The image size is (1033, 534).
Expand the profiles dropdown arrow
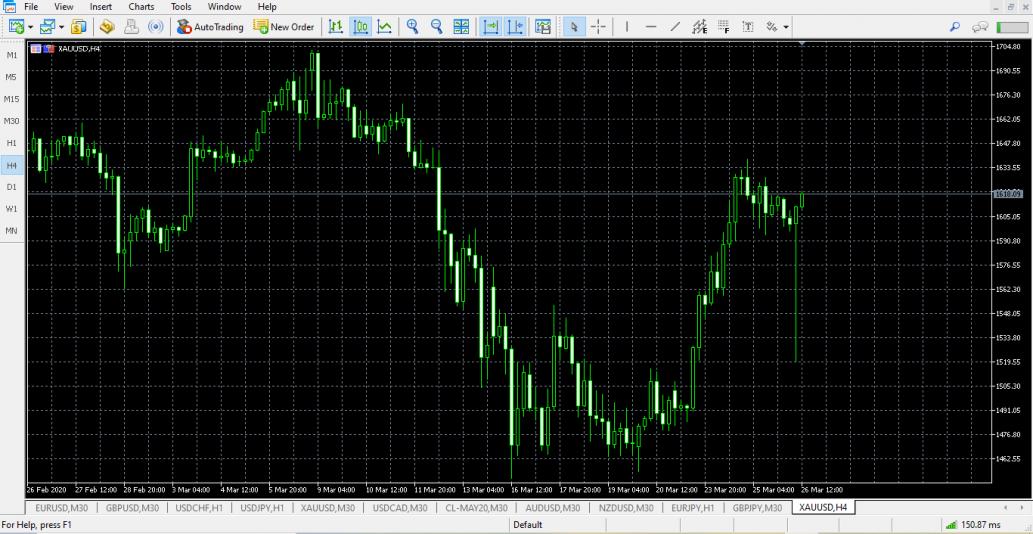(x=61, y=27)
